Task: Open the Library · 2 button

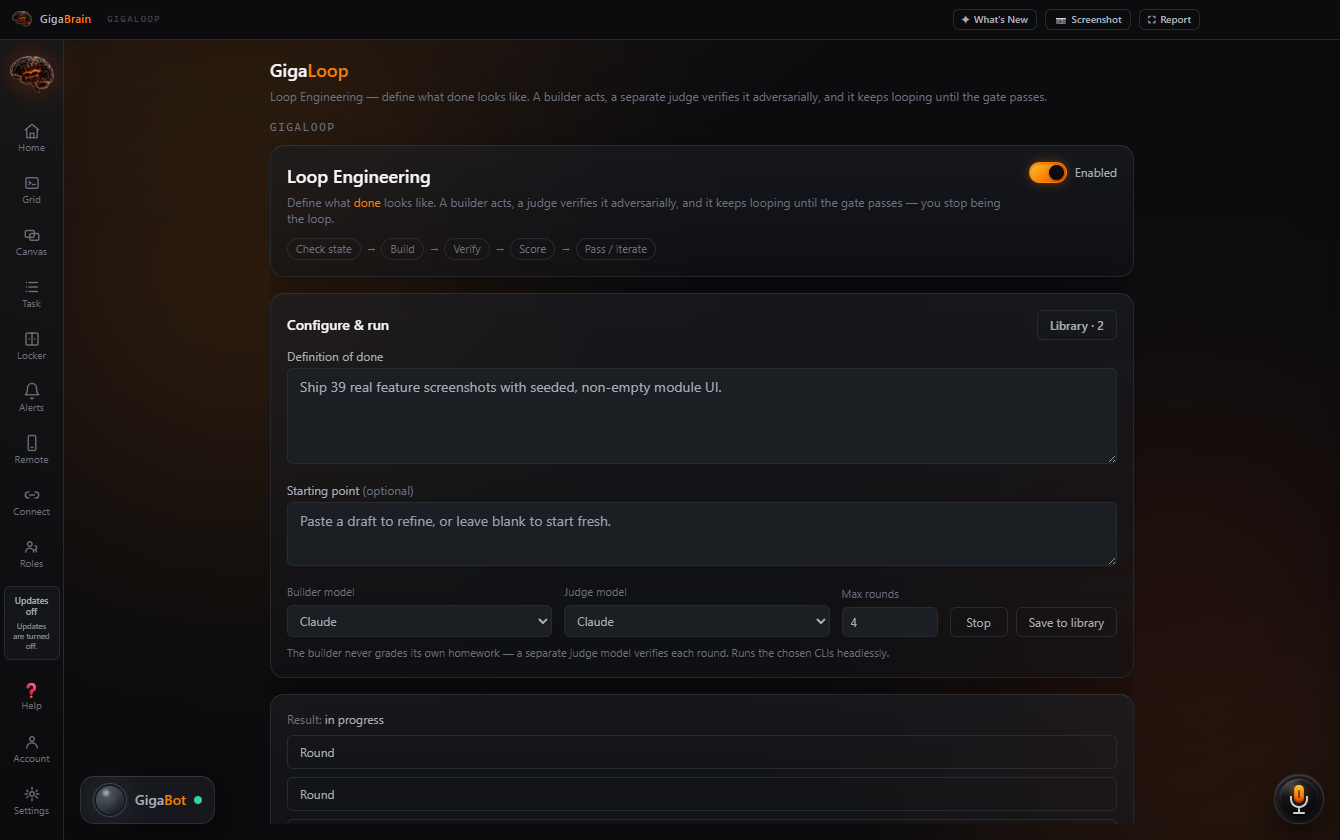Action: [1077, 325]
